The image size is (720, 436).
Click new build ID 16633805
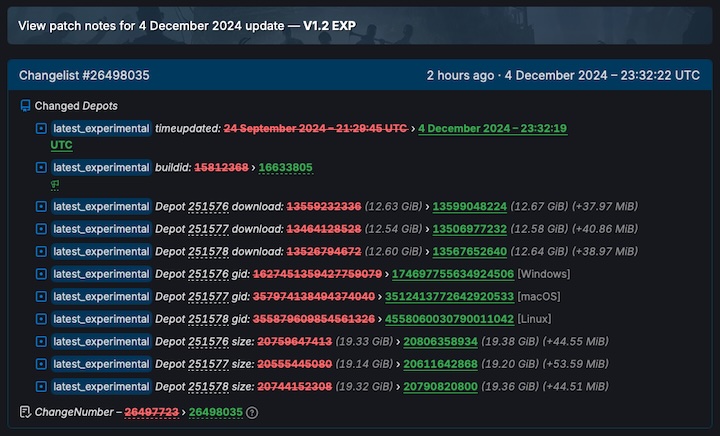[285, 168]
